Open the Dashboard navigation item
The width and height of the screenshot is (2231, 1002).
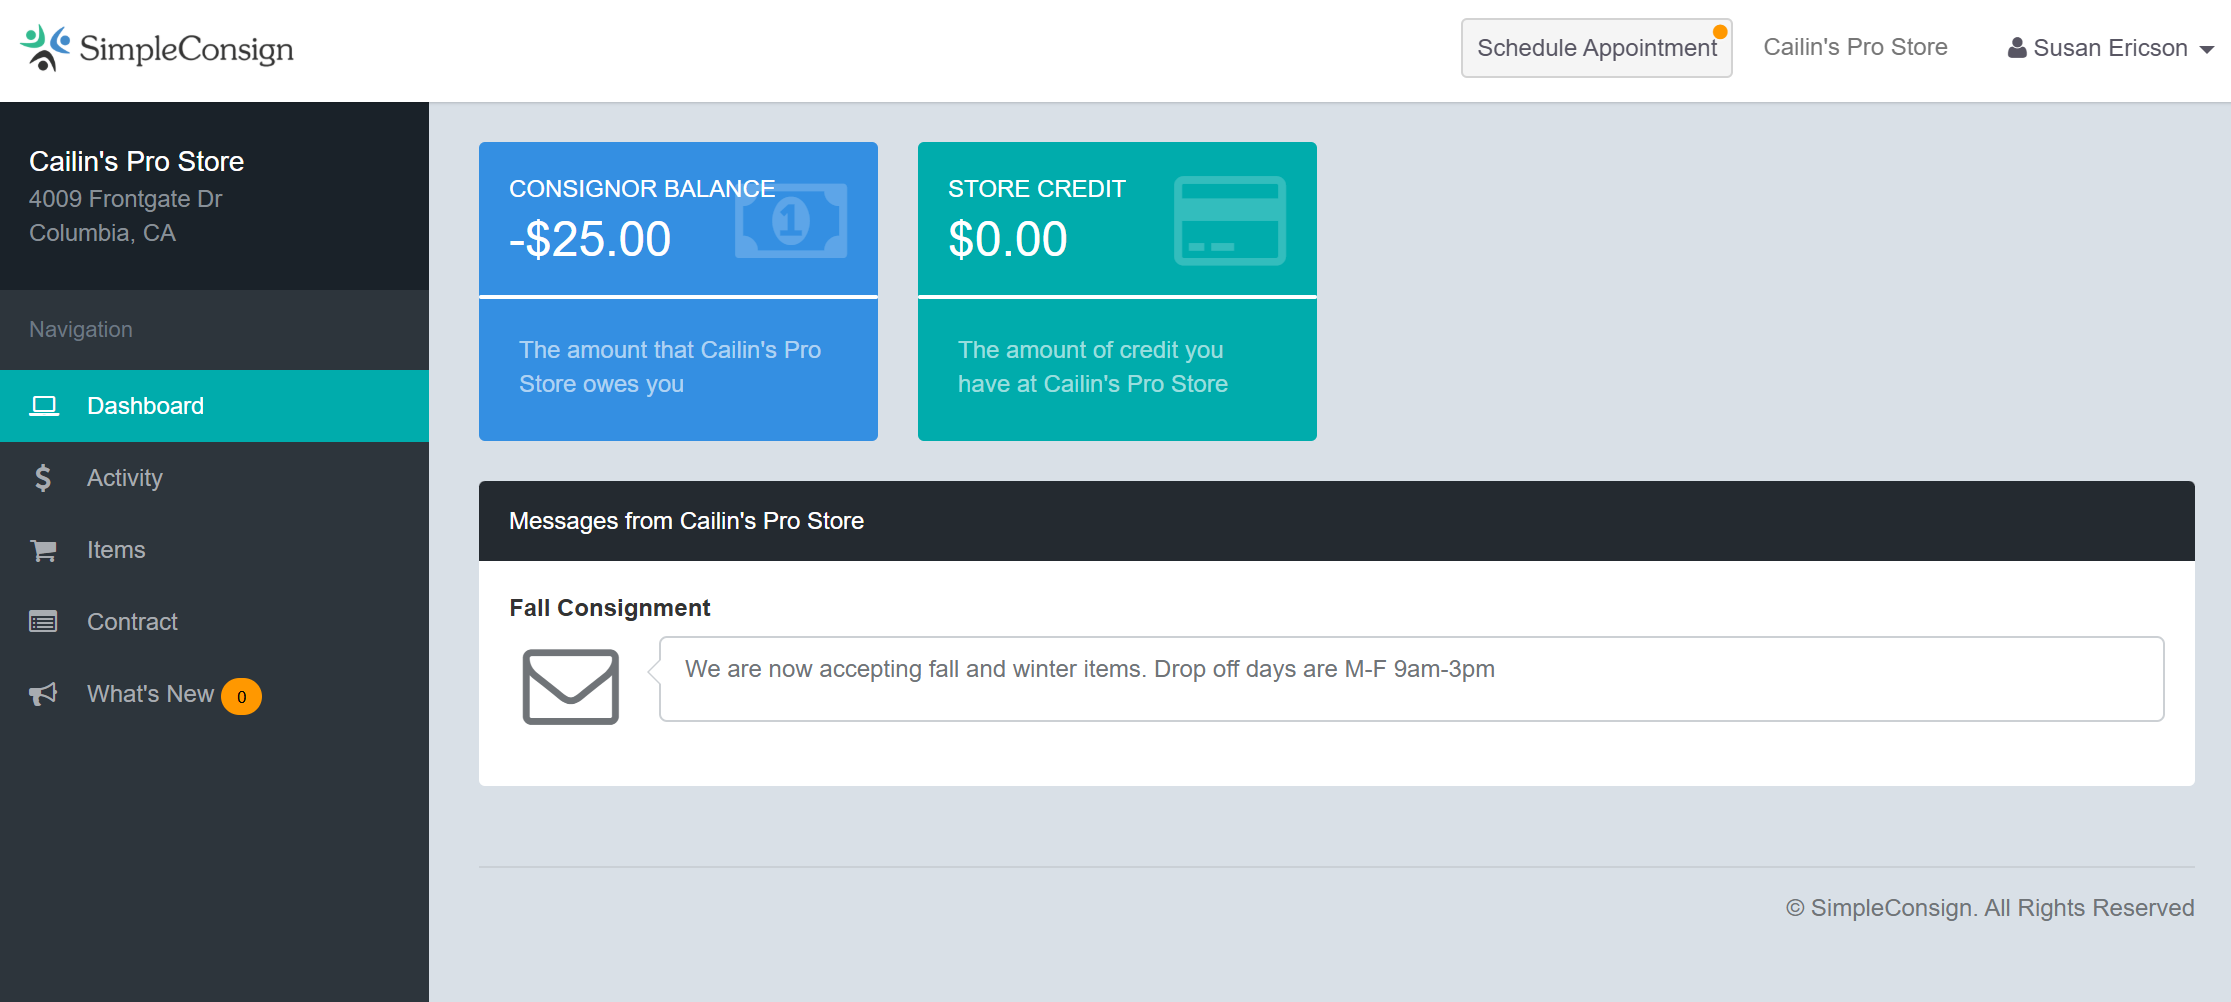click(214, 406)
